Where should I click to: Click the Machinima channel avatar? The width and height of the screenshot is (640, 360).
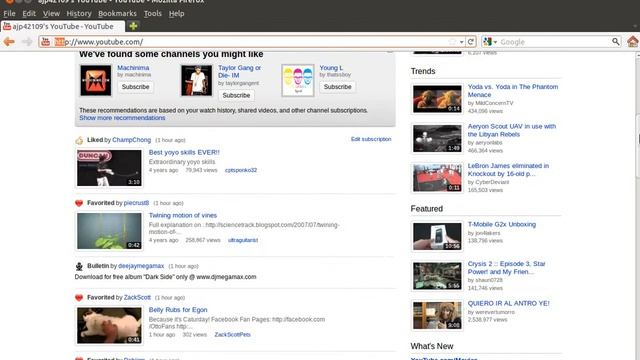[96, 80]
